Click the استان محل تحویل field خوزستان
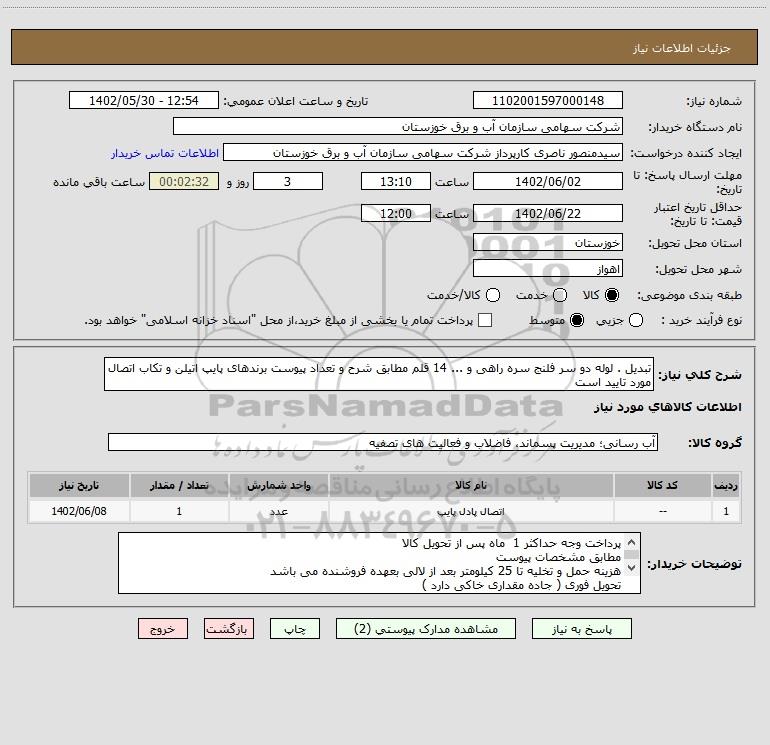Screen dimensions: 770x745 point(548,243)
